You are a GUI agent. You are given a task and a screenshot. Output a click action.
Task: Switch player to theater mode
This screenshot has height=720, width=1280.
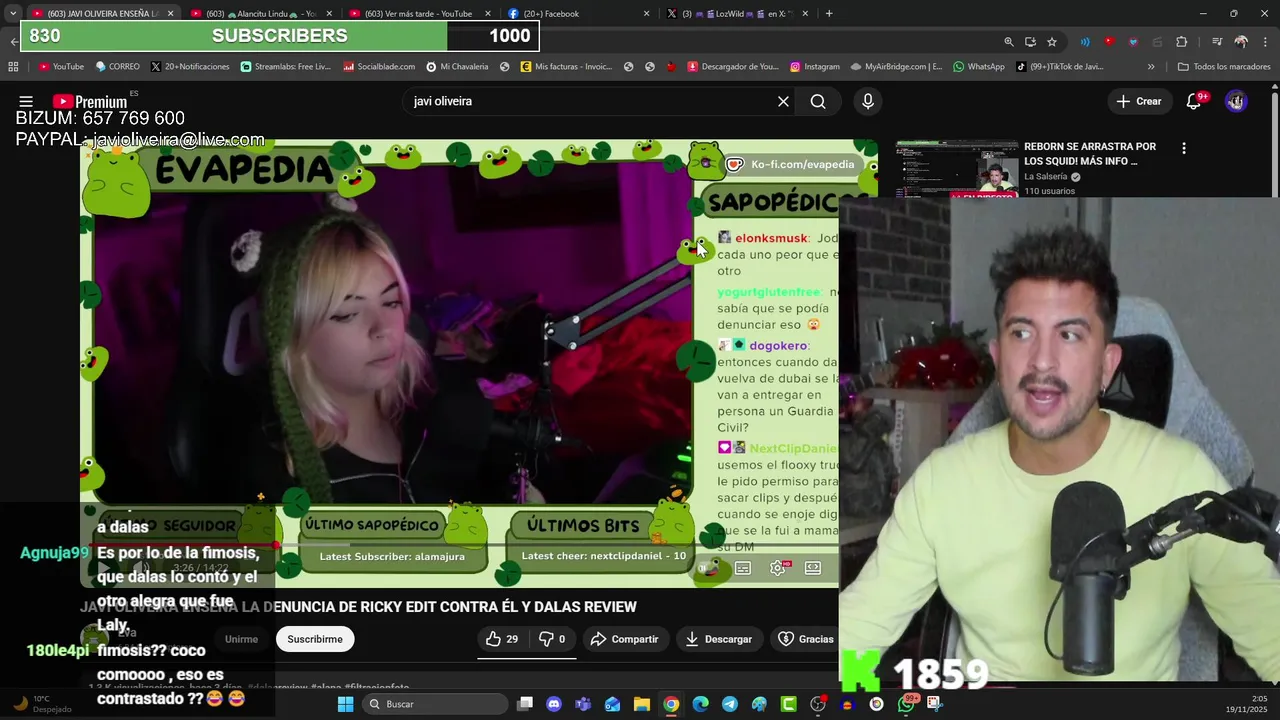[813, 568]
